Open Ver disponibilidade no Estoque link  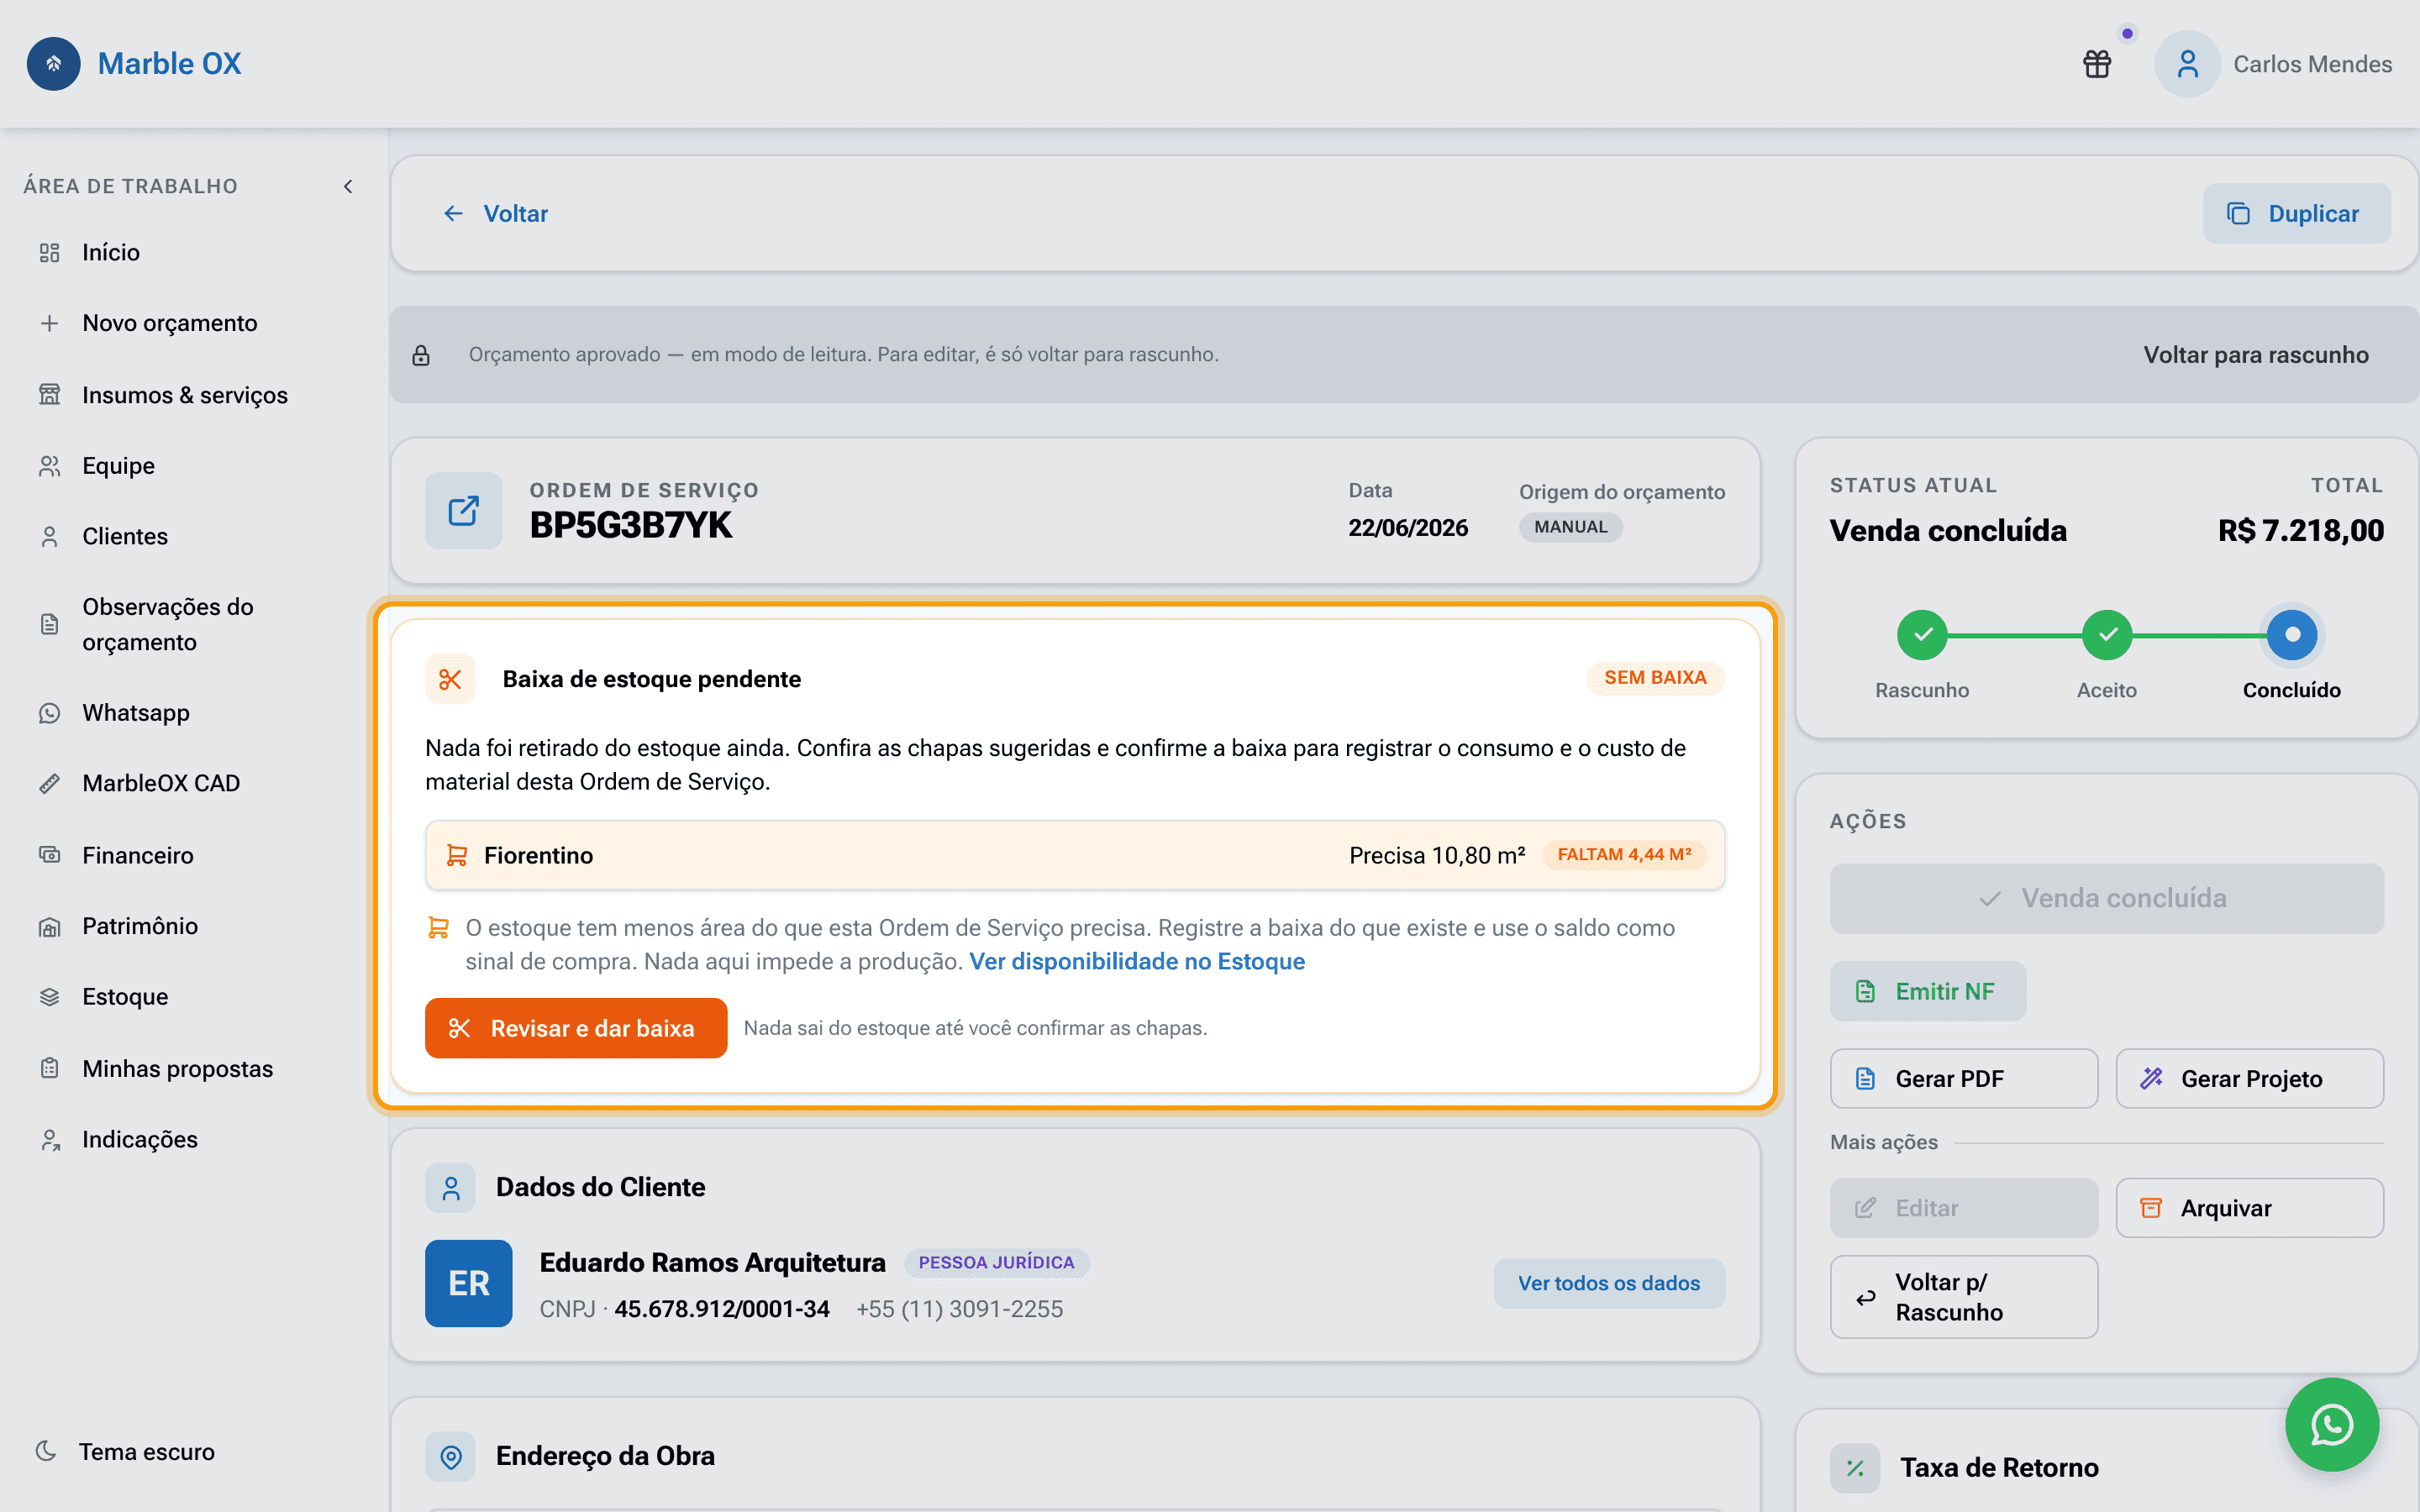(1137, 961)
